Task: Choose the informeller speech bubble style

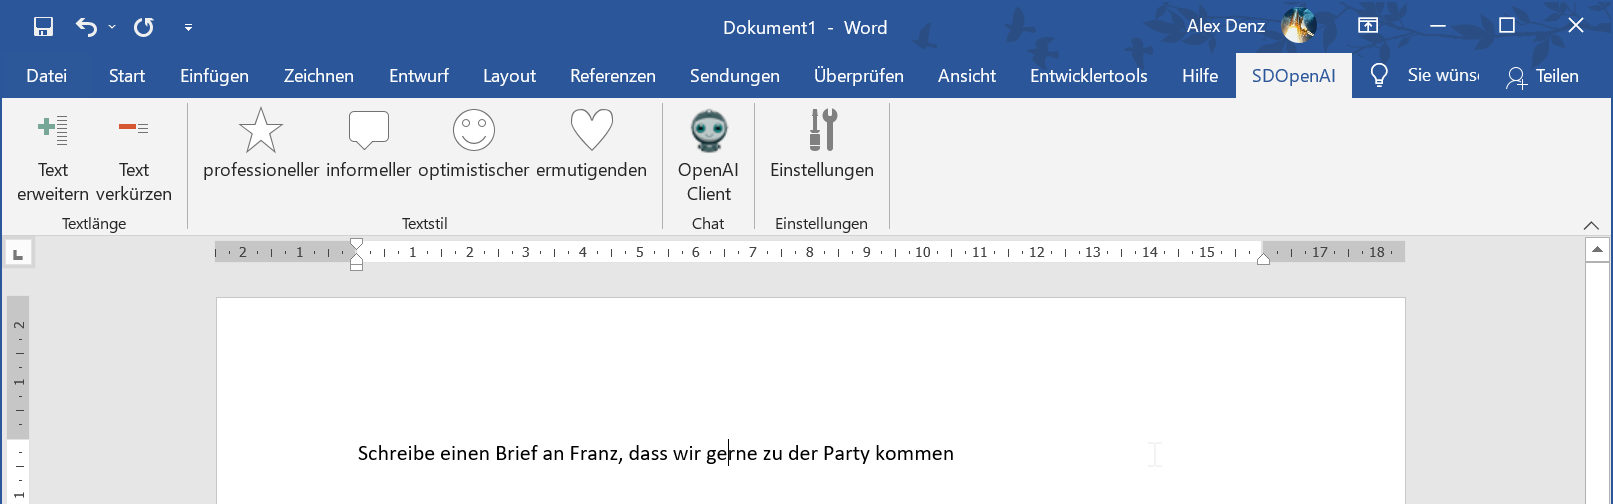Action: [x=368, y=130]
